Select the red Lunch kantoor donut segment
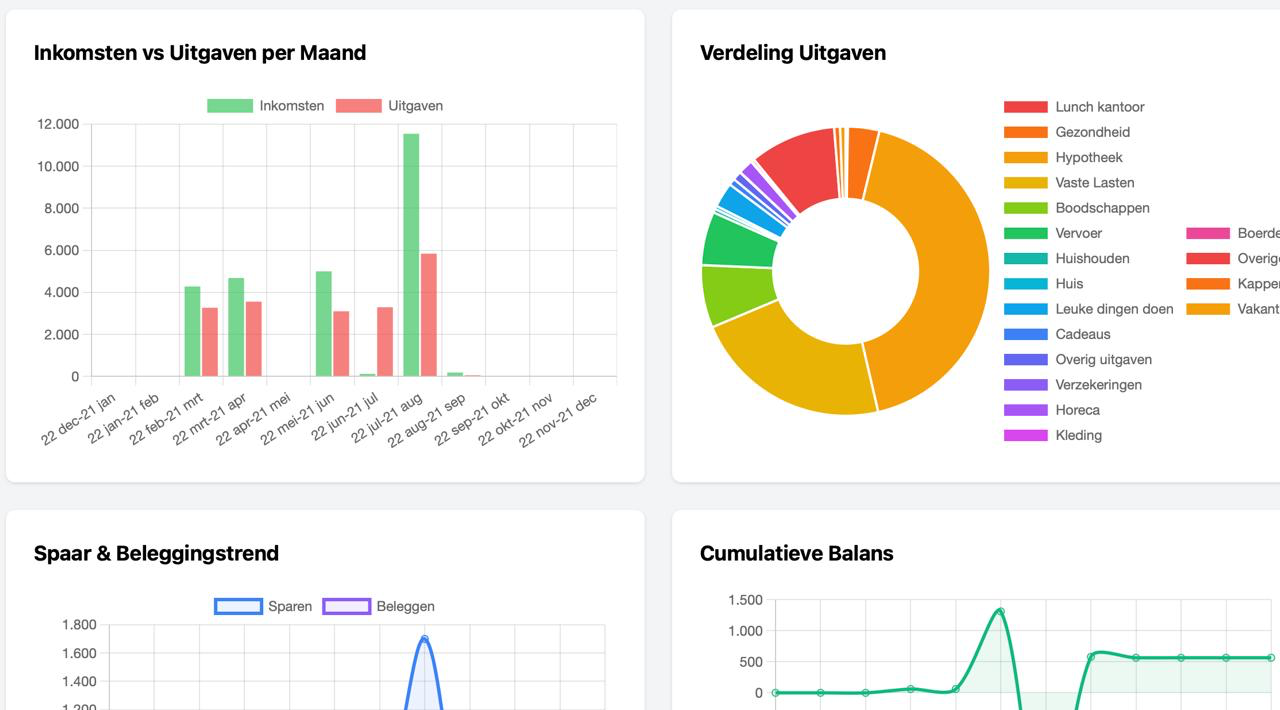The width and height of the screenshot is (1280, 710). pos(803,168)
